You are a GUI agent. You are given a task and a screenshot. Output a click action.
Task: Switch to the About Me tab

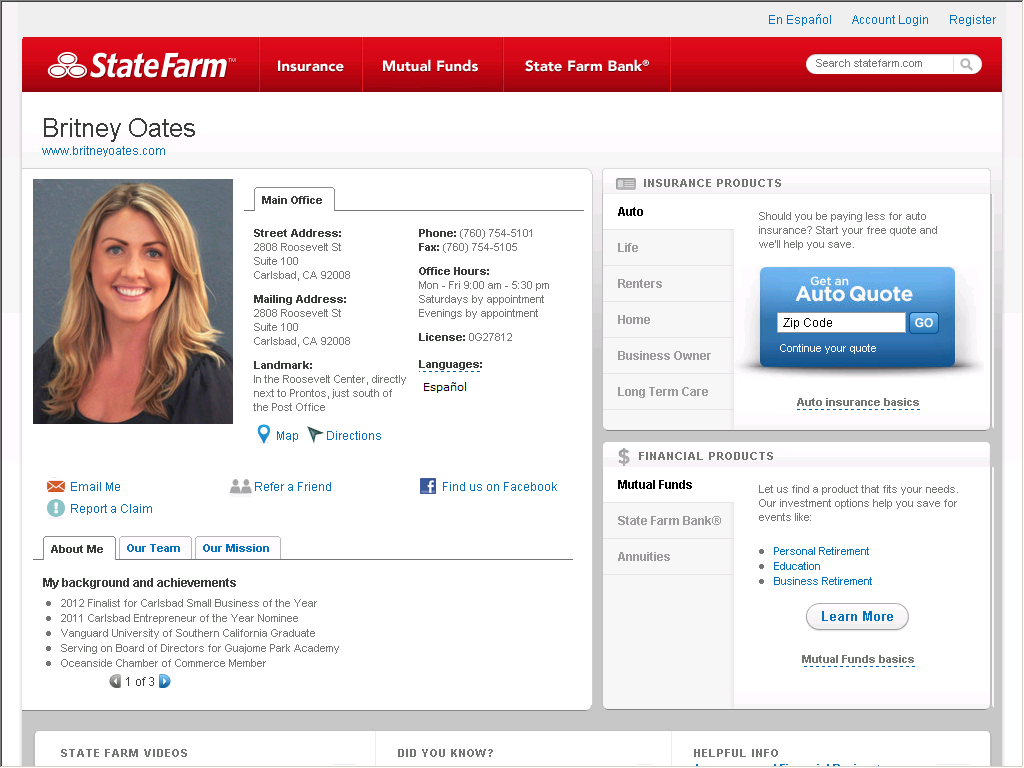click(77, 549)
